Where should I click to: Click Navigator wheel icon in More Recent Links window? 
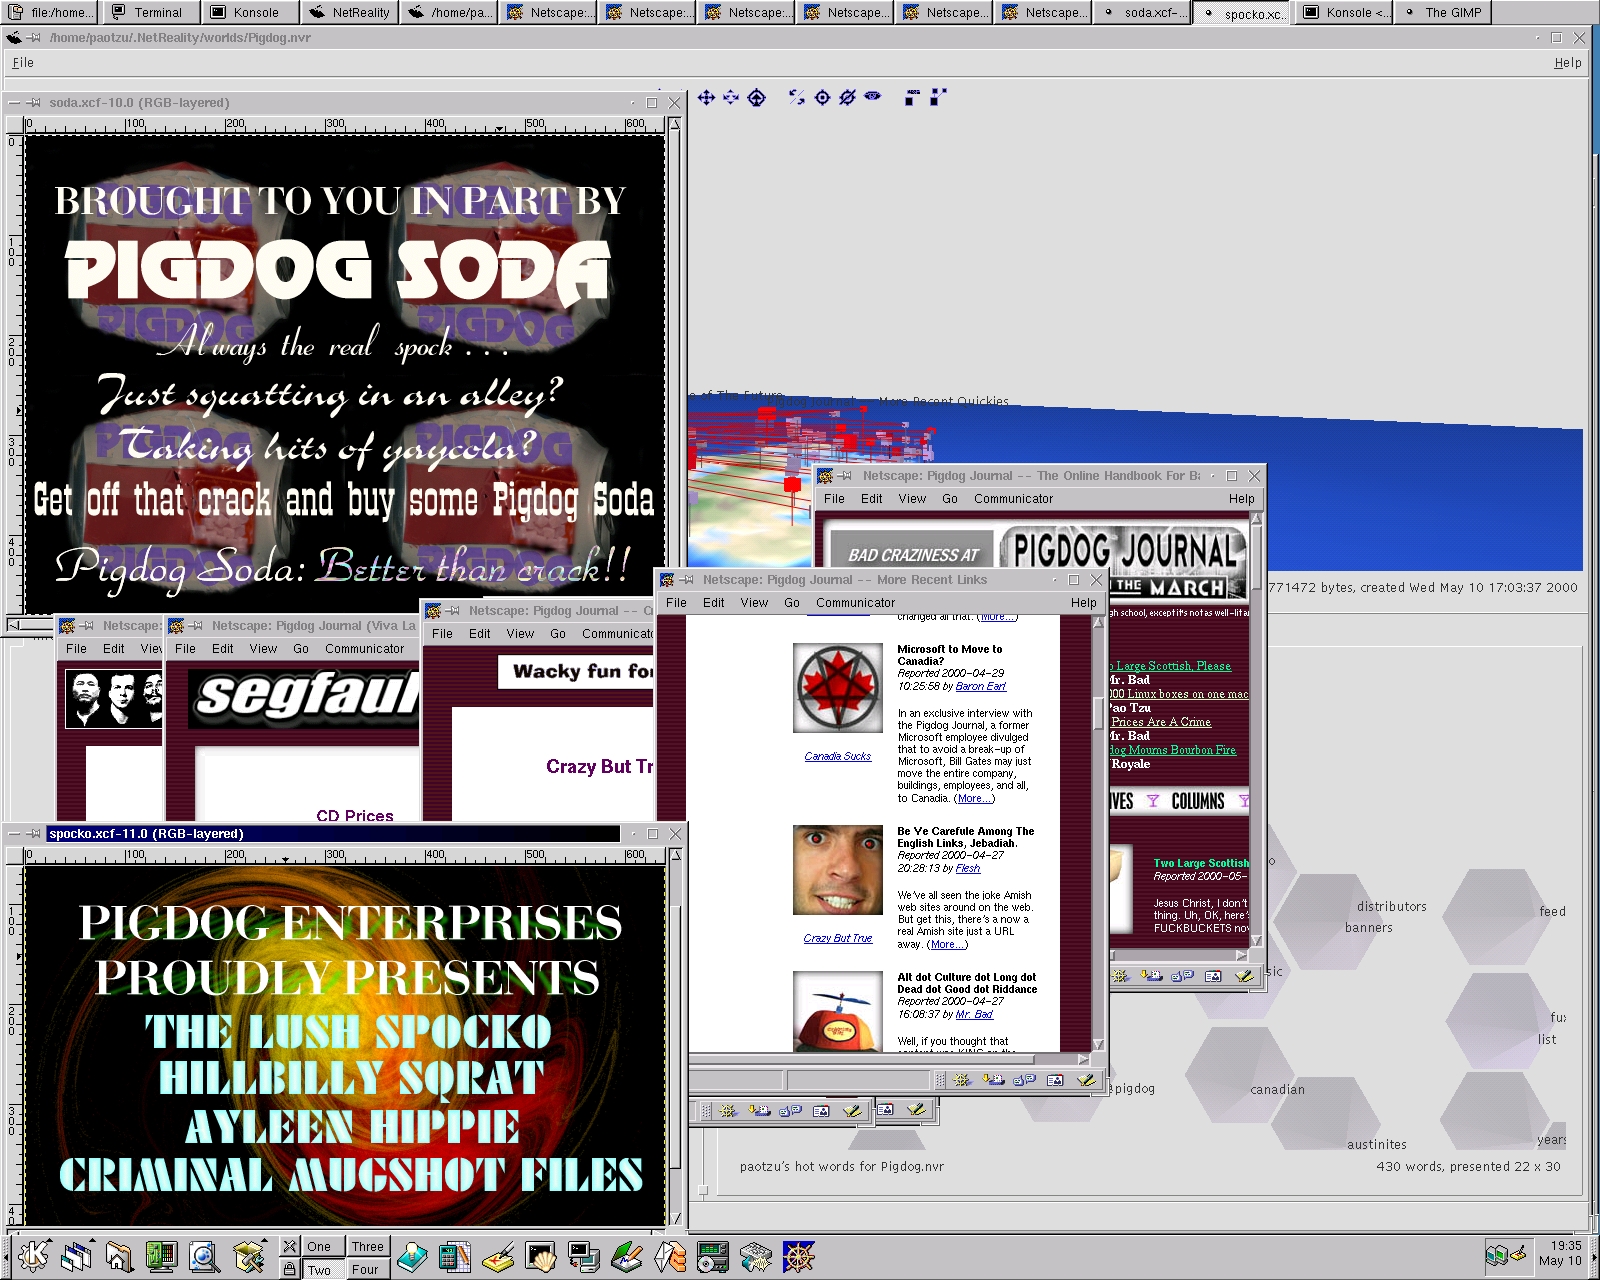962,1080
